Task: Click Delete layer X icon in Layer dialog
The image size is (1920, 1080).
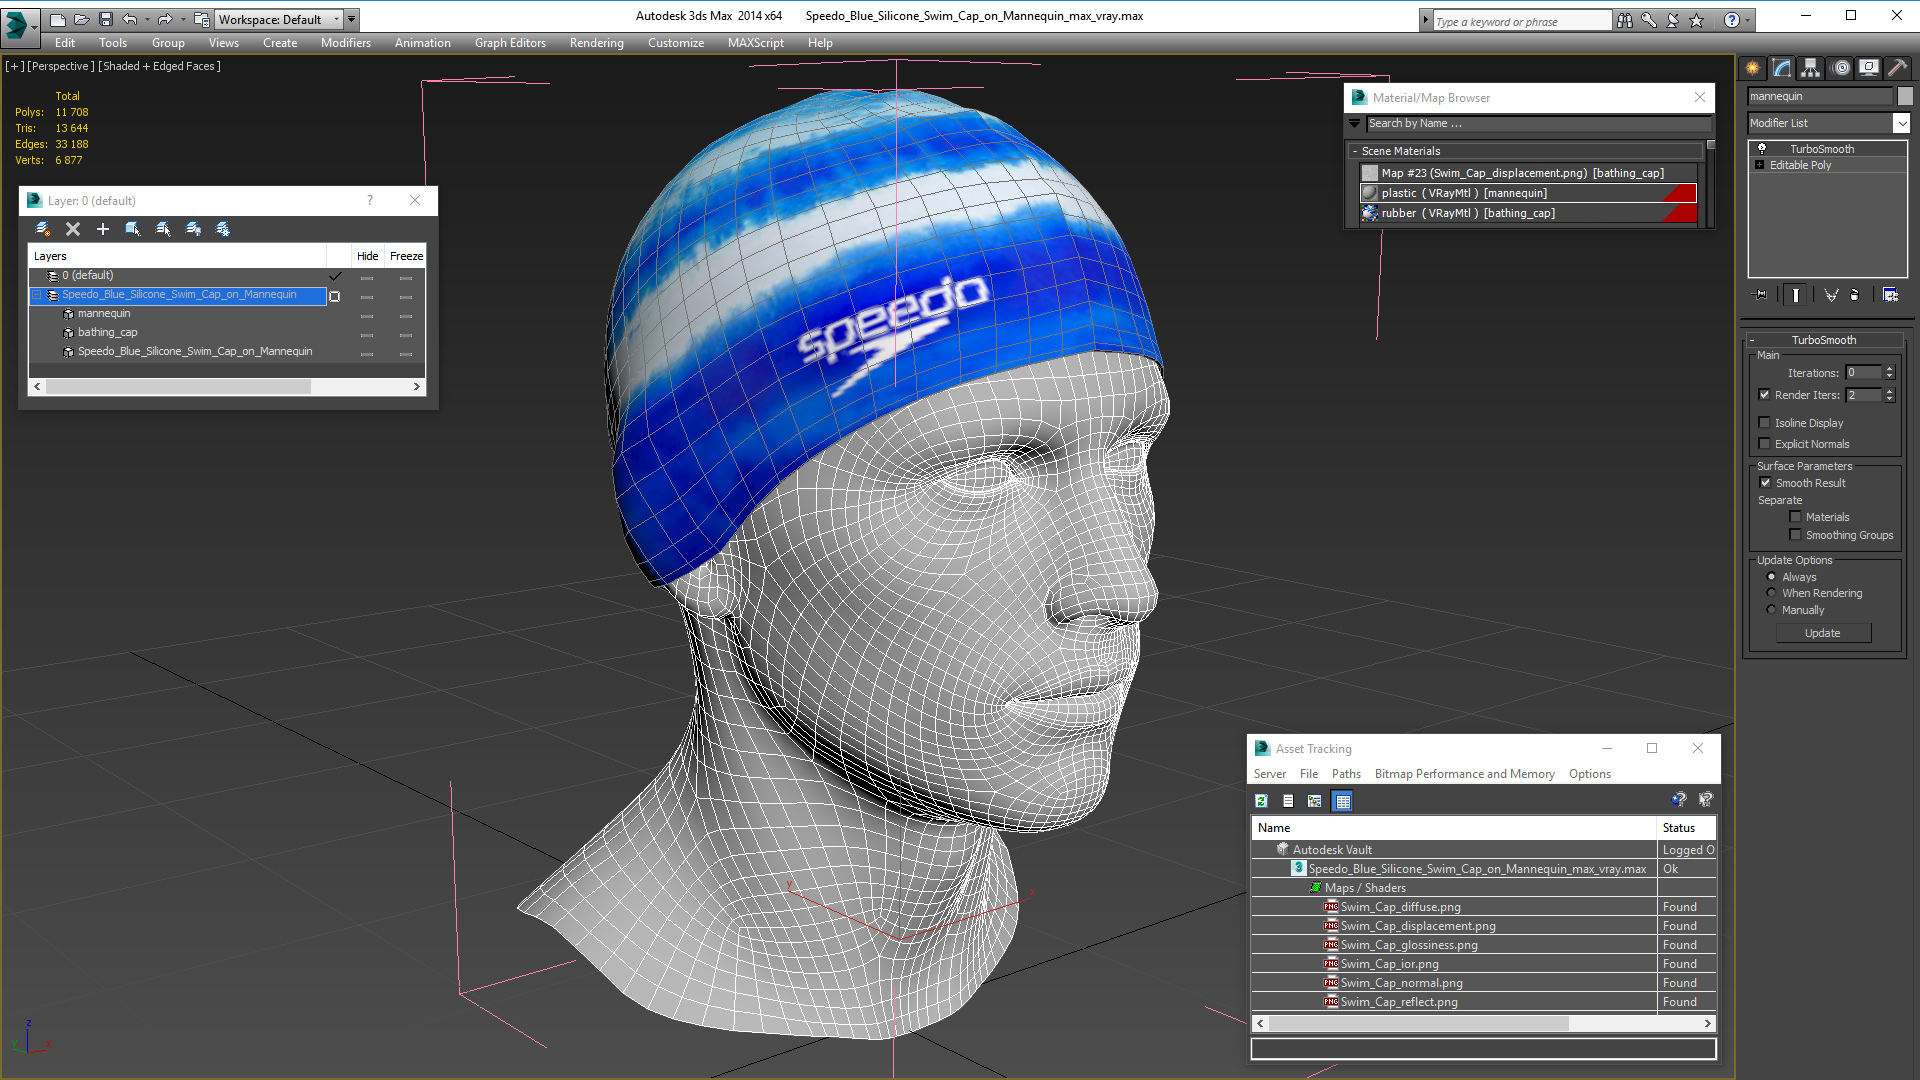Action: point(73,229)
